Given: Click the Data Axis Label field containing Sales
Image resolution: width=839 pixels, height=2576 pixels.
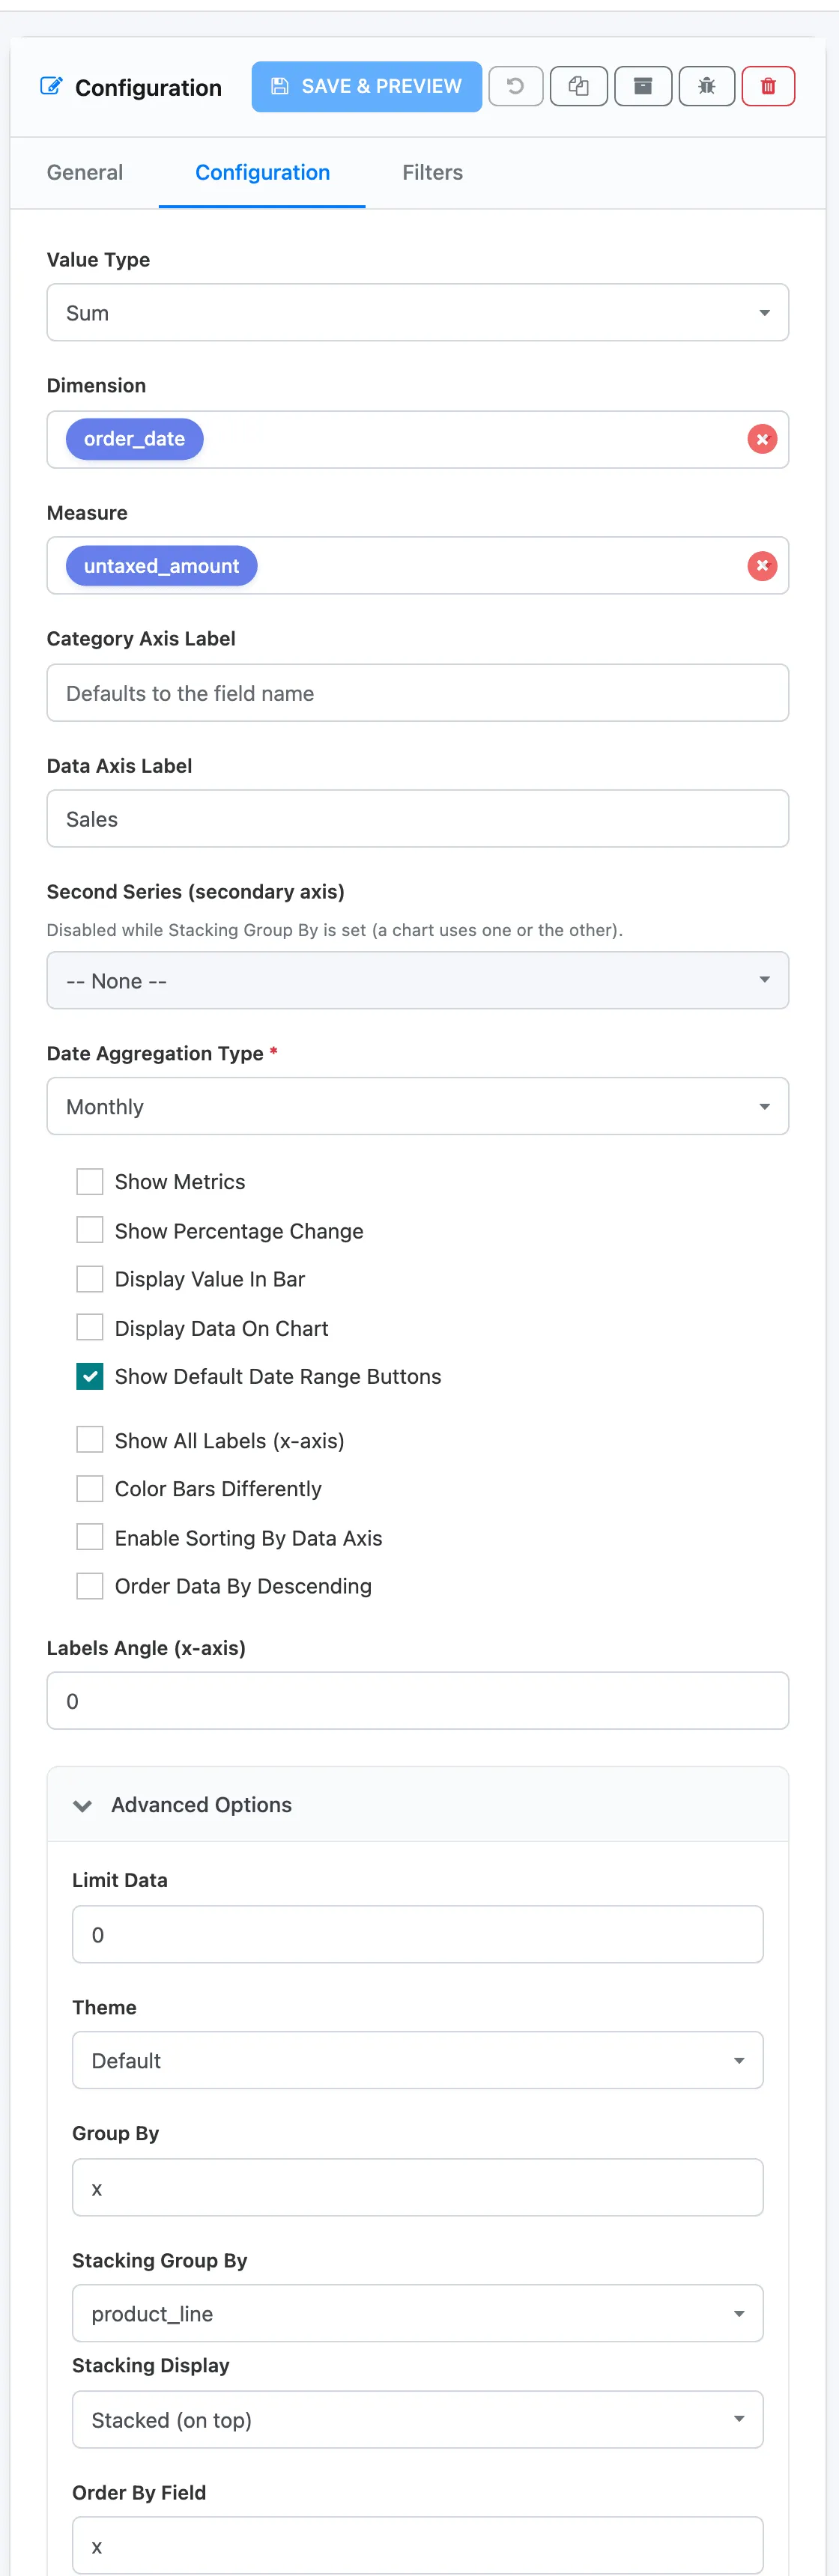Looking at the screenshot, I should pyautogui.click(x=418, y=819).
